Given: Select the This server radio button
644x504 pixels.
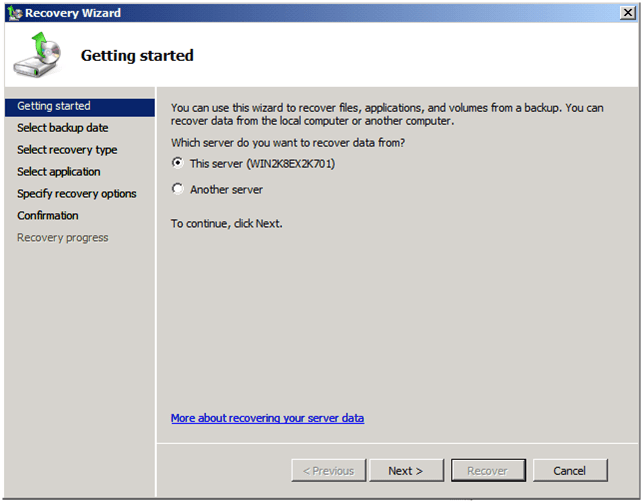Looking at the screenshot, I should pos(178,164).
